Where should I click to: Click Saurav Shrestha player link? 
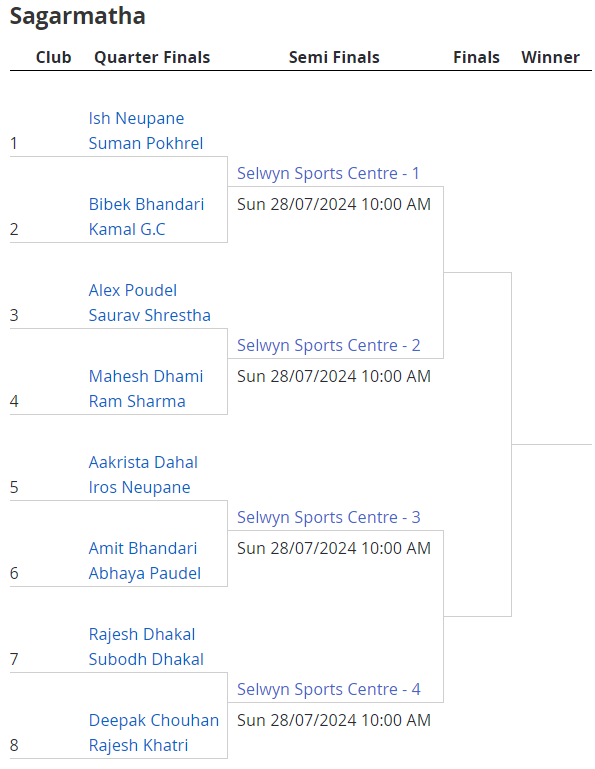150,315
